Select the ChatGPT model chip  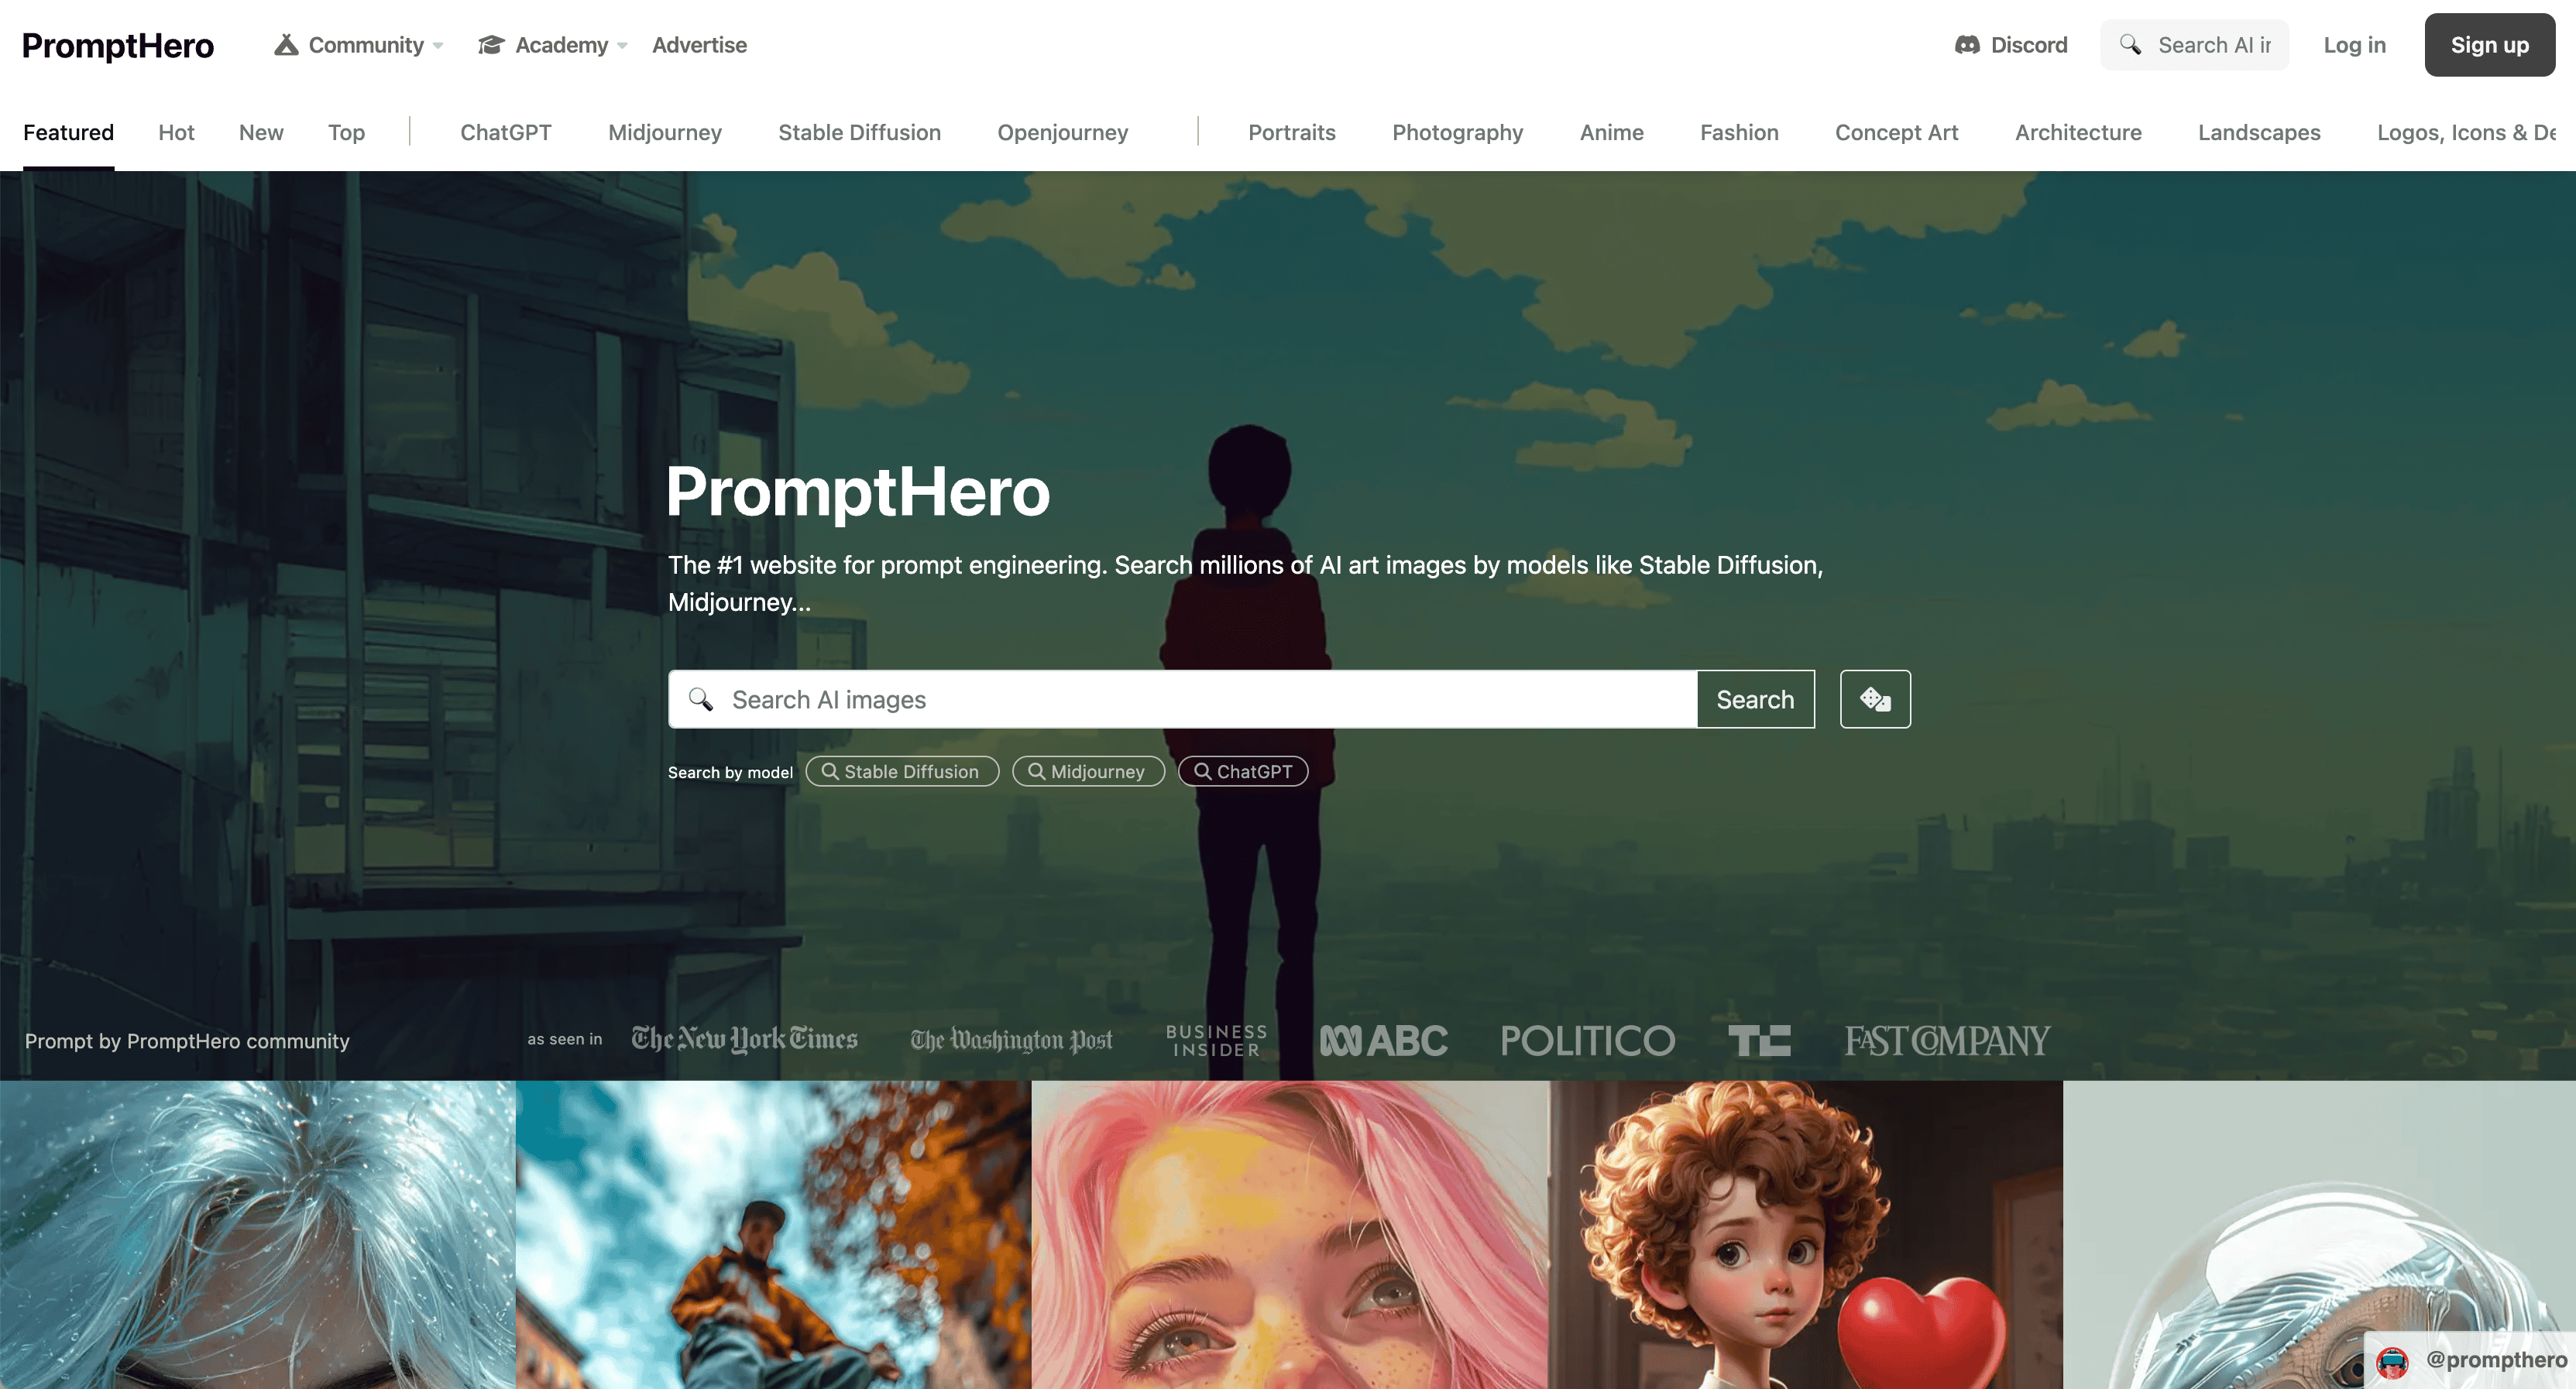pyautogui.click(x=1243, y=771)
